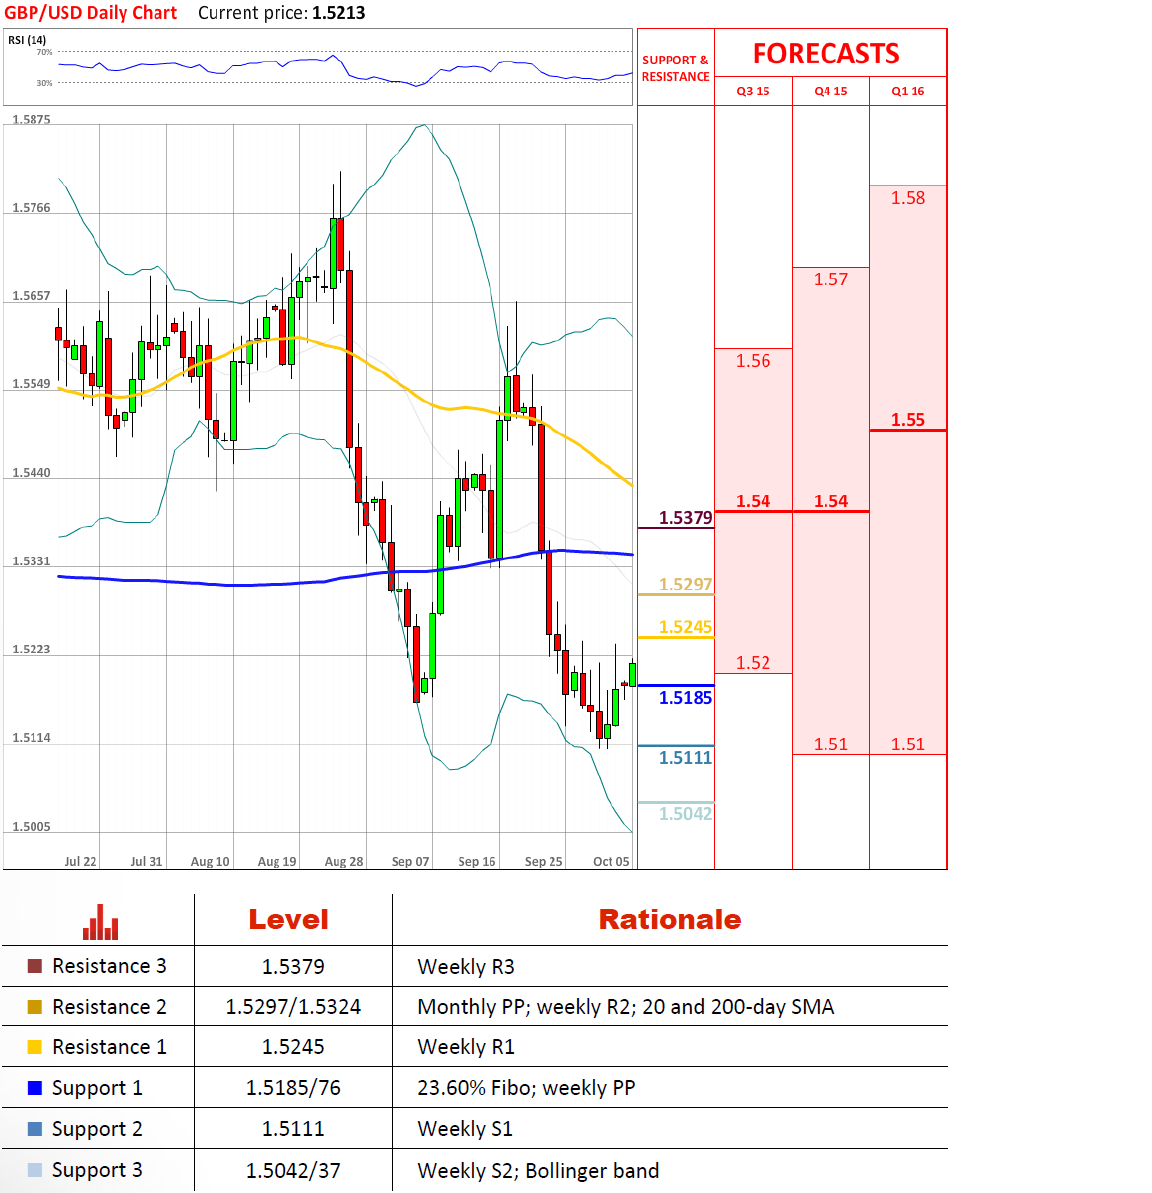Screen dimensions: 1152x1193
Task: Click the Support 2 steel-blue color swatch
Action: (34, 1129)
